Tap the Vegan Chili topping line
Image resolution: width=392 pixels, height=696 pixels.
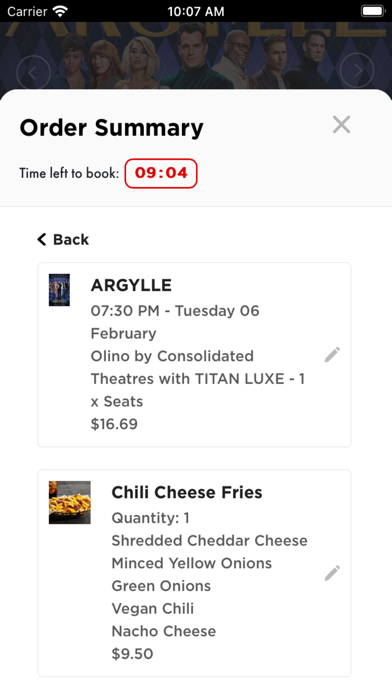[x=153, y=609]
